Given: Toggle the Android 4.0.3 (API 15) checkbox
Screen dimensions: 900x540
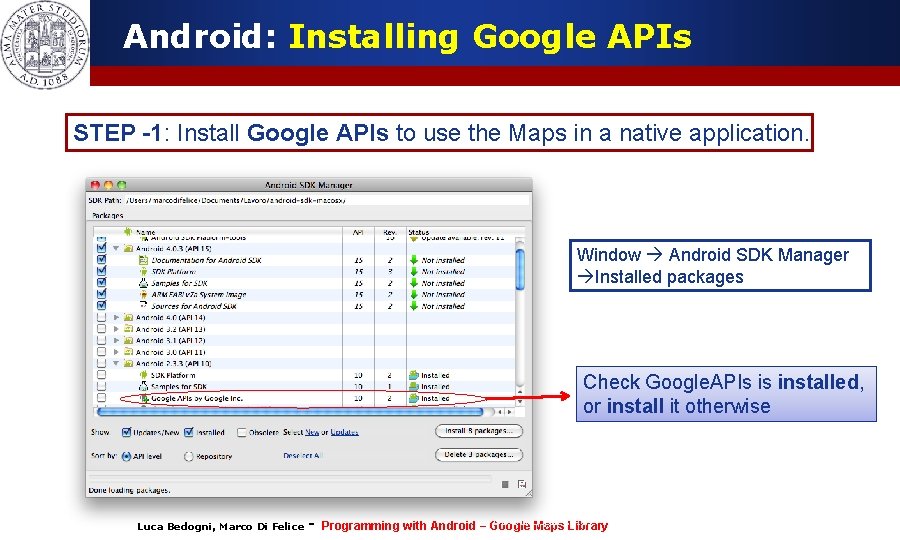Looking at the screenshot, I should point(102,248).
